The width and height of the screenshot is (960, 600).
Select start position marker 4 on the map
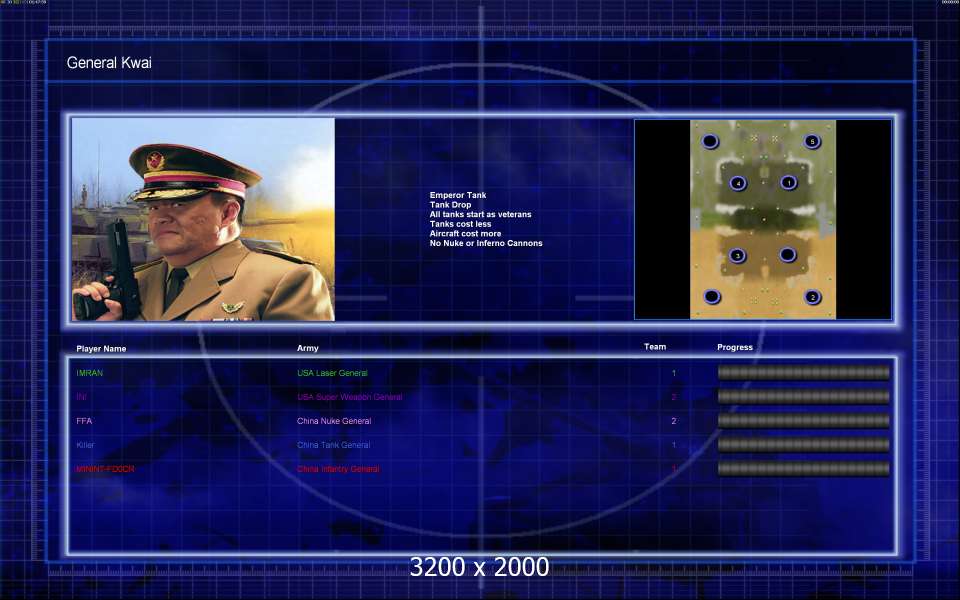[738, 183]
